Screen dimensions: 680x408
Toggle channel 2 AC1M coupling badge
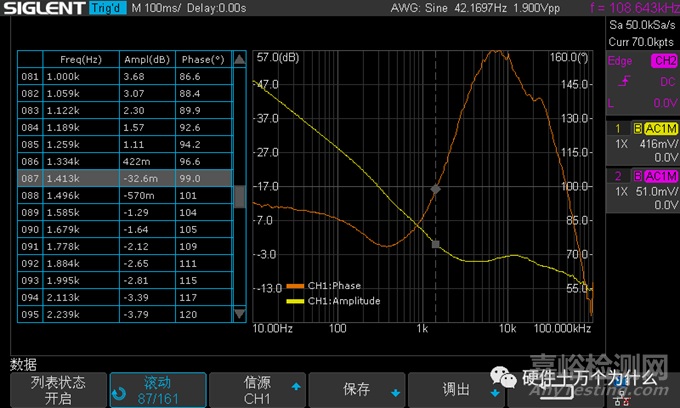660,176
